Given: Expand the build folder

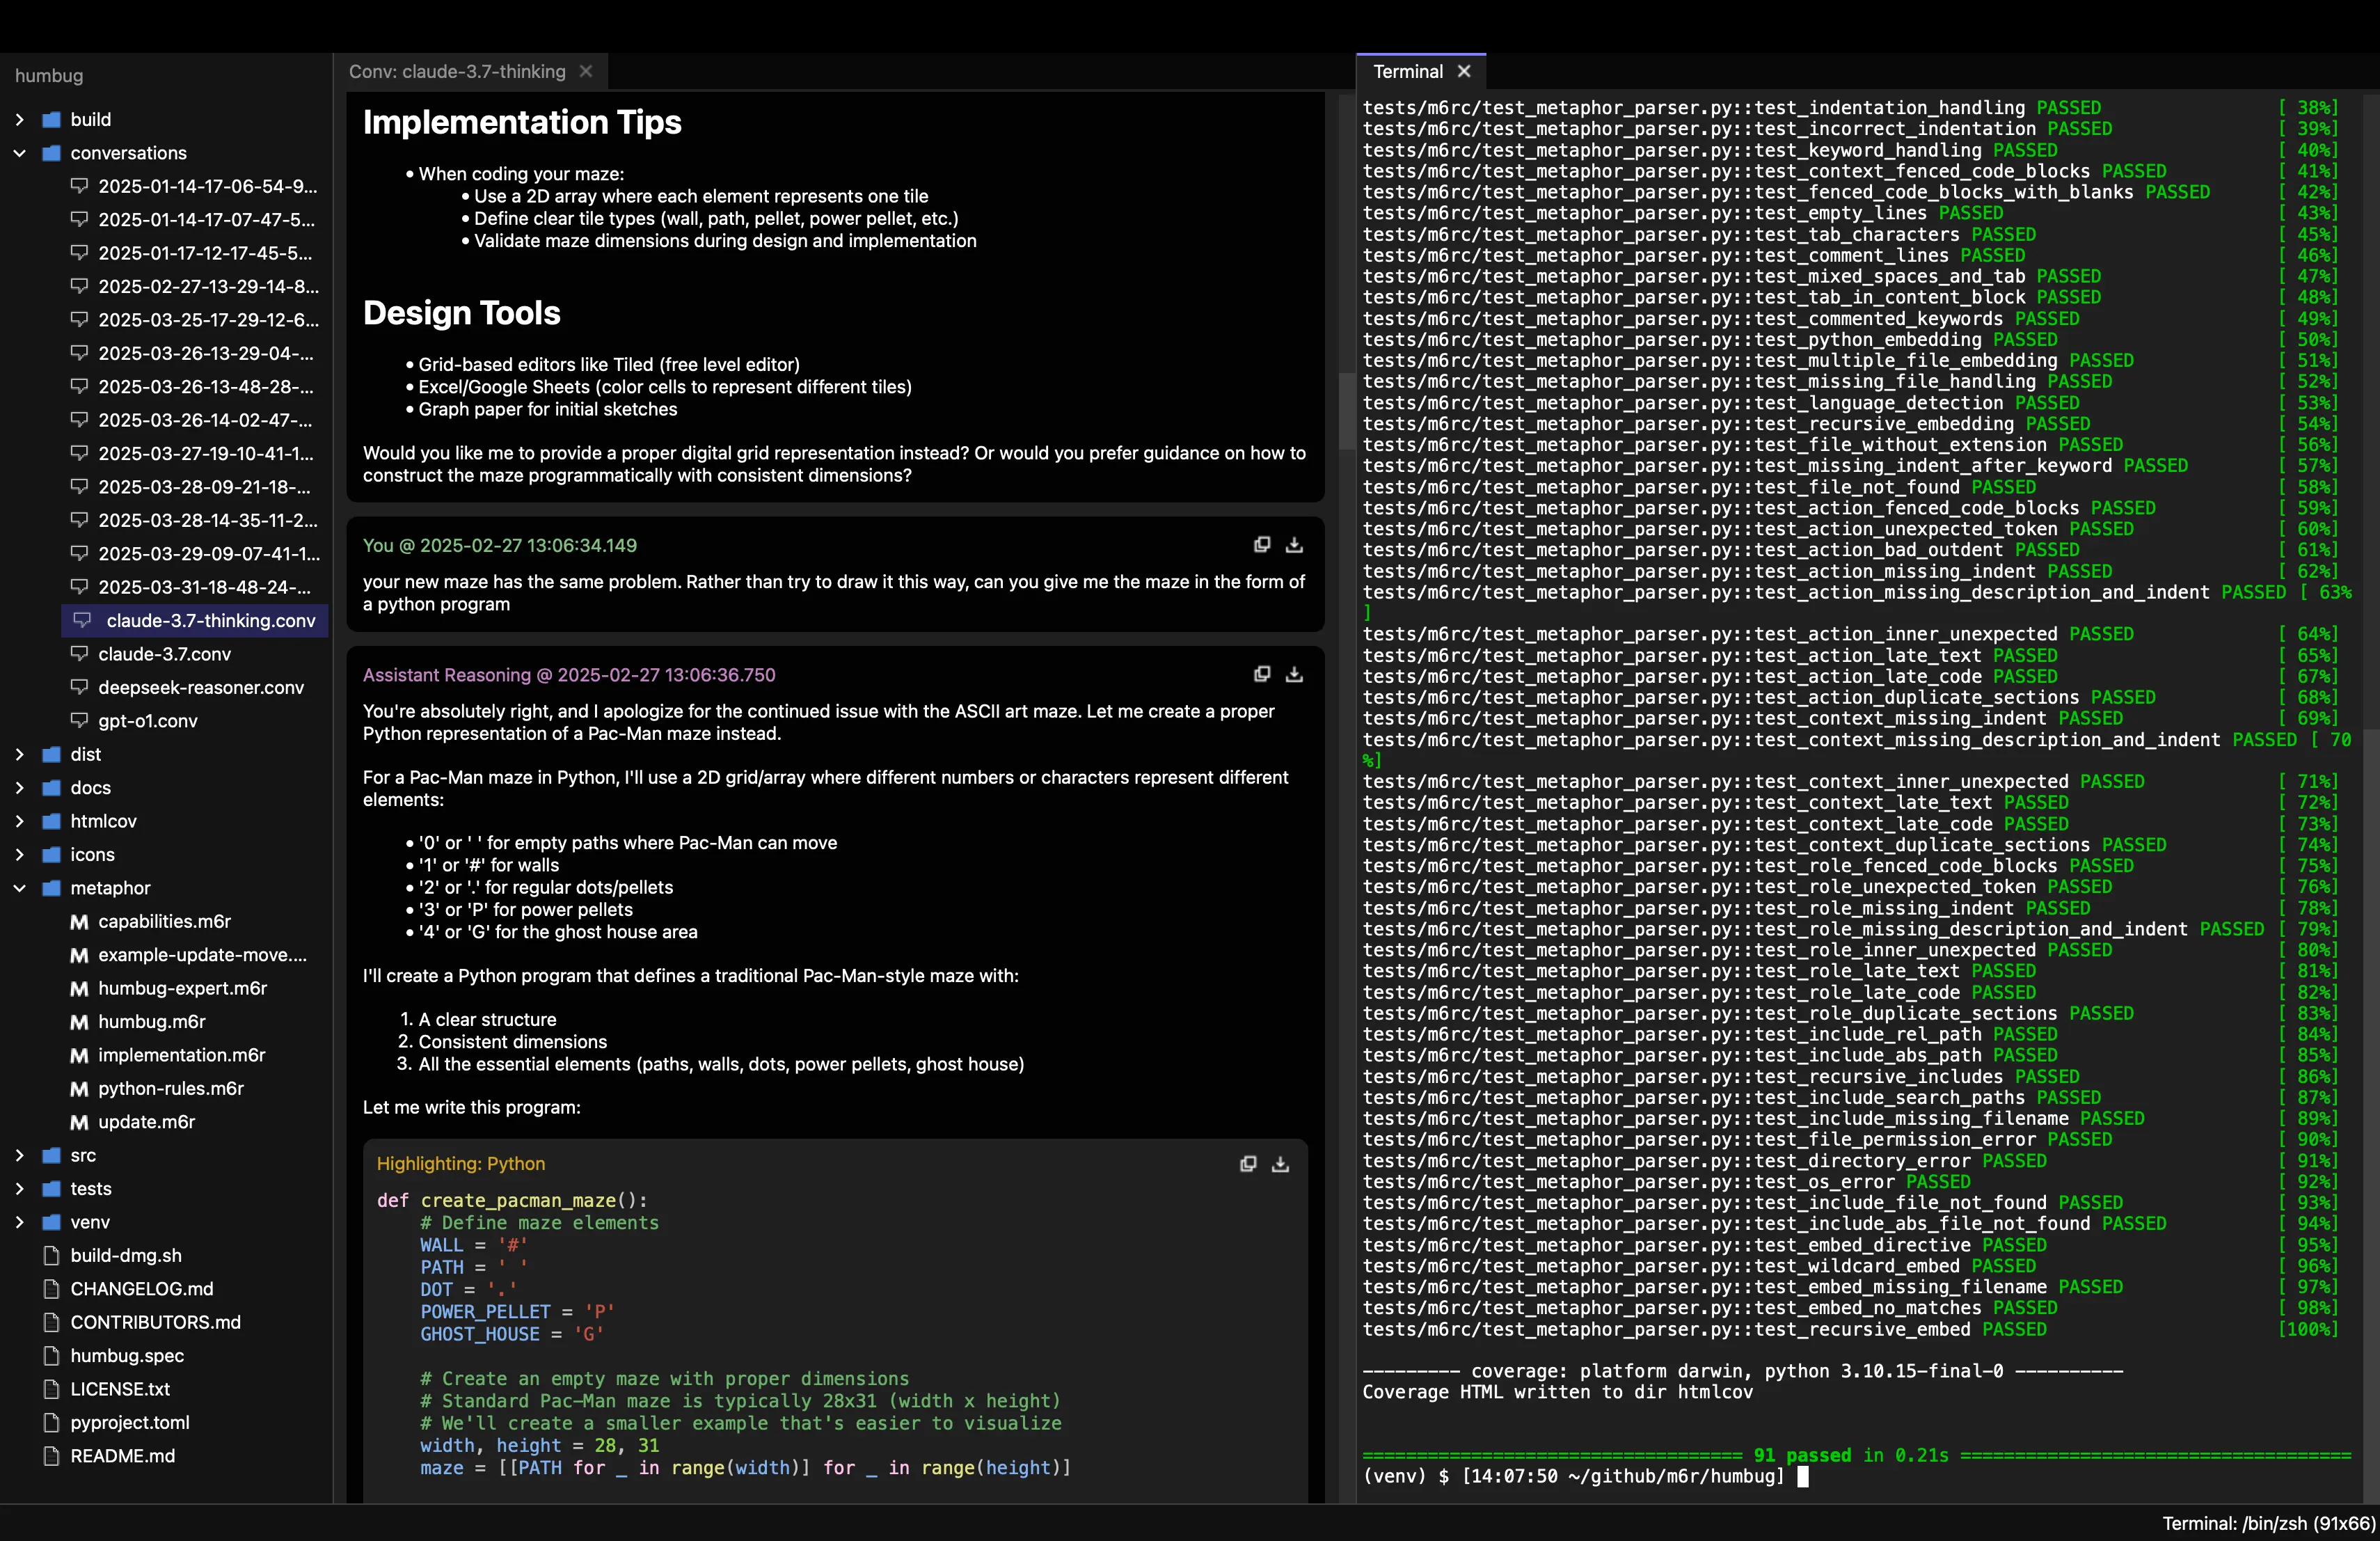Looking at the screenshot, I should coord(19,119).
